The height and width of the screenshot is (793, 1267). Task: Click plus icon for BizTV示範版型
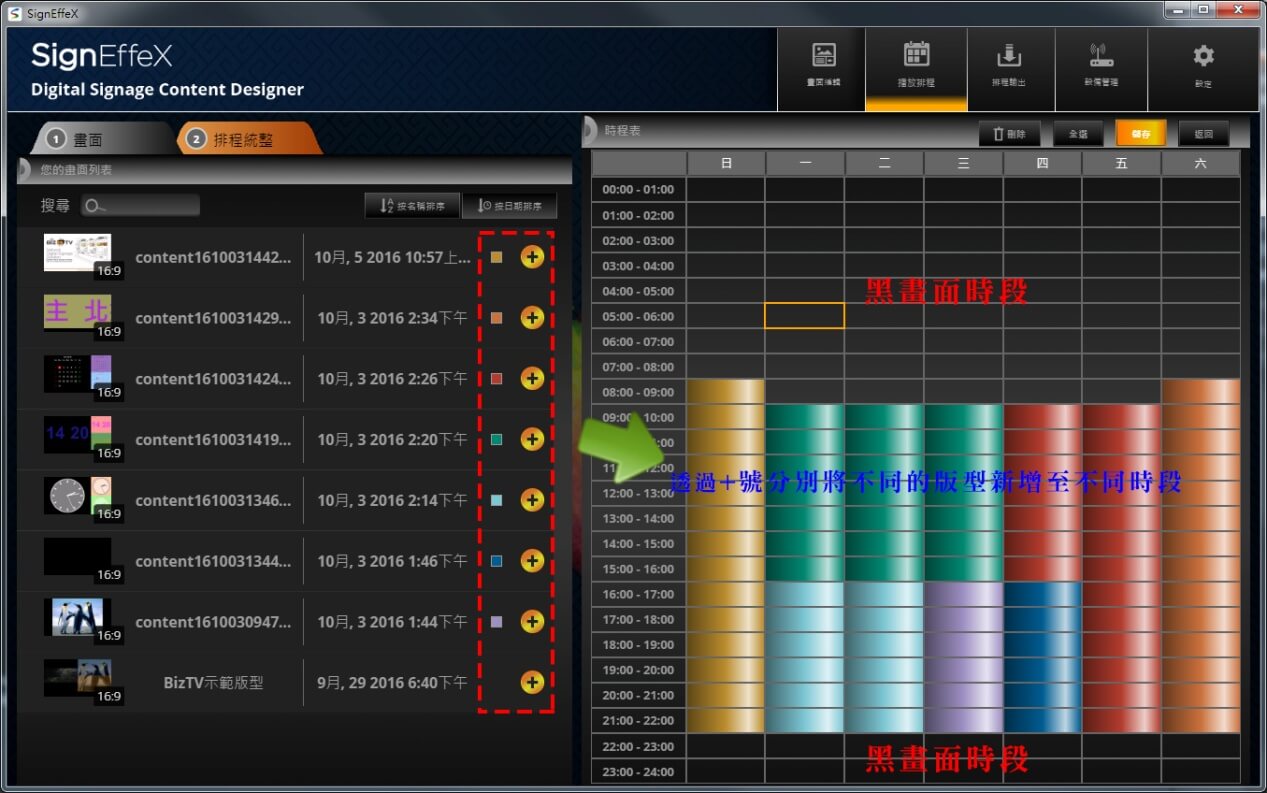(x=532, y=682)
